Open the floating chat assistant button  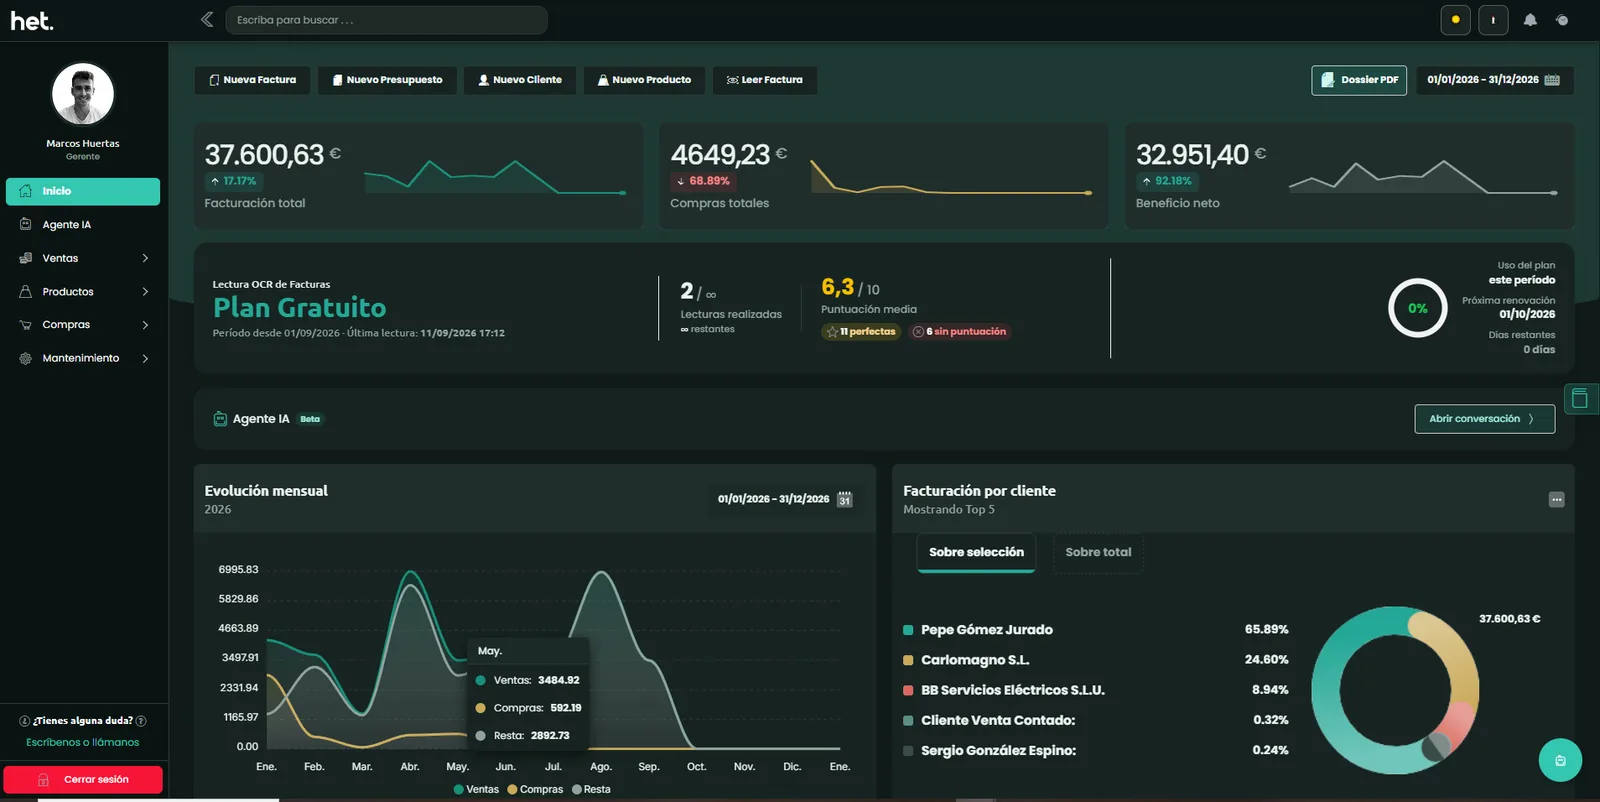1560,760
